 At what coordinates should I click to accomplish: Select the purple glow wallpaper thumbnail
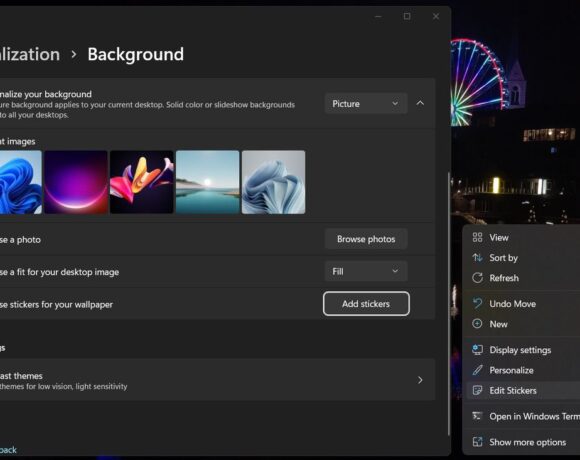[x=76, y=182]
